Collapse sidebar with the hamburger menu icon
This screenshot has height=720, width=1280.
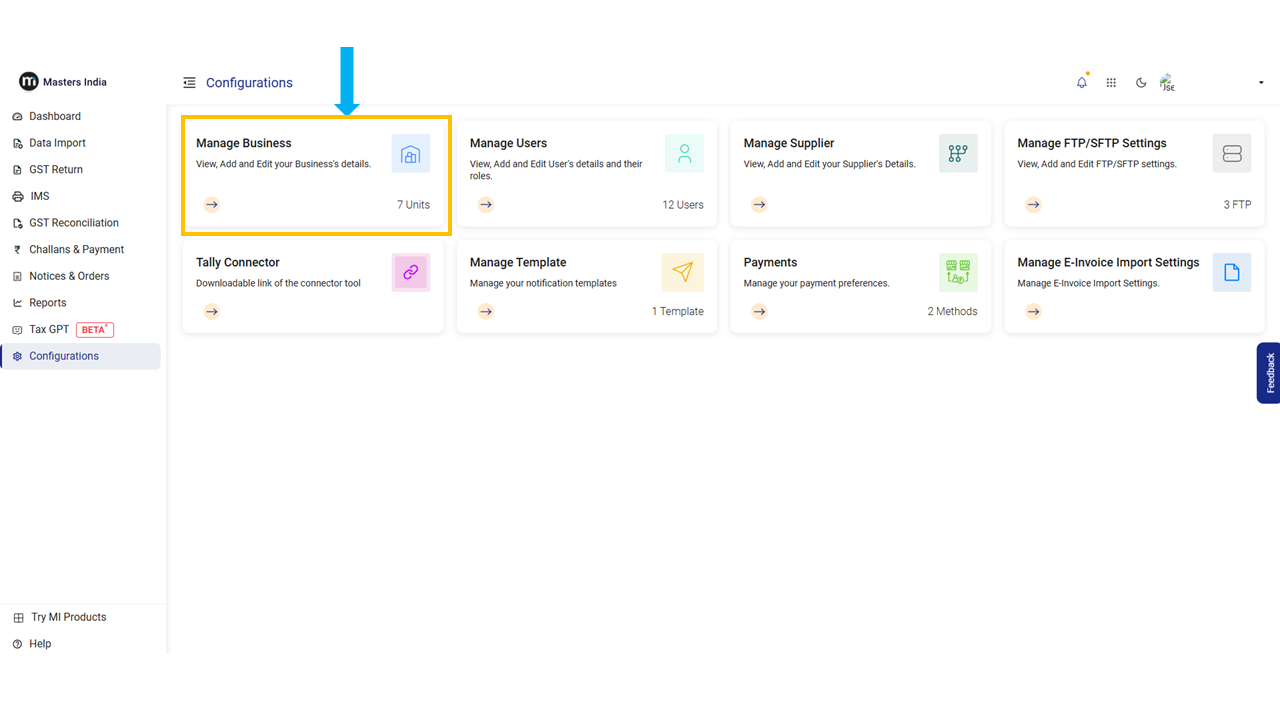(189, 83)
